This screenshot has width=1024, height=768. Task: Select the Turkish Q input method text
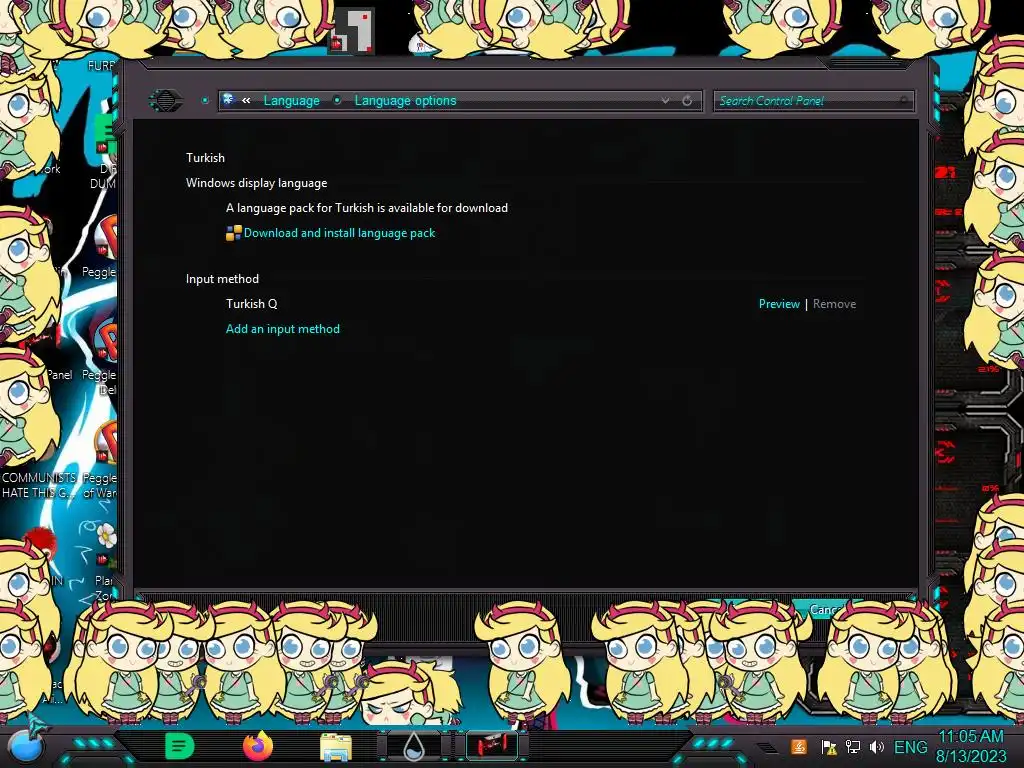pyautogui.click(x=251, y=304)
